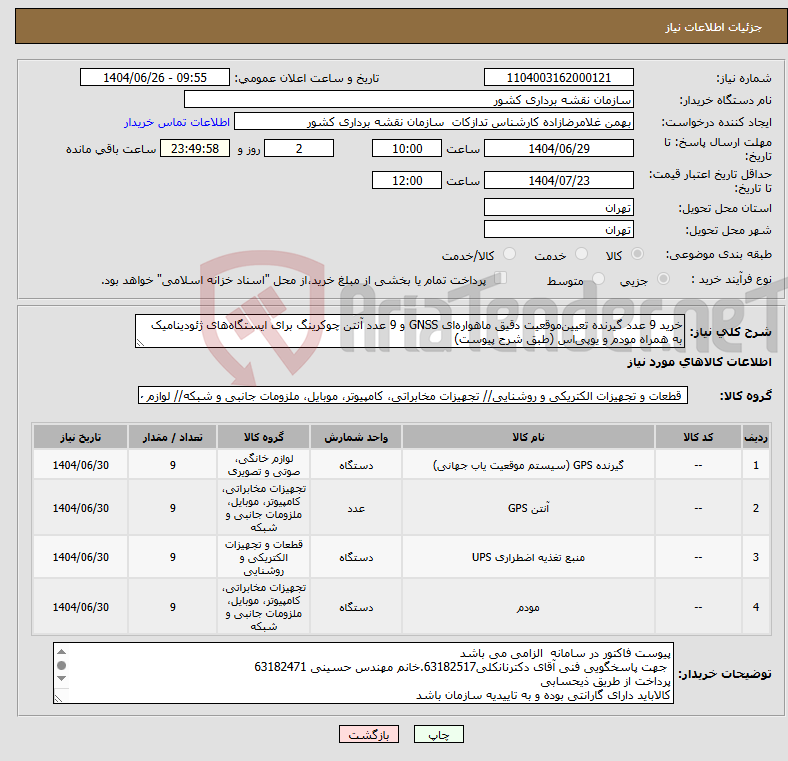
Task: Click the quantity 9 in the UPS row
Action: tap(172, 557)
